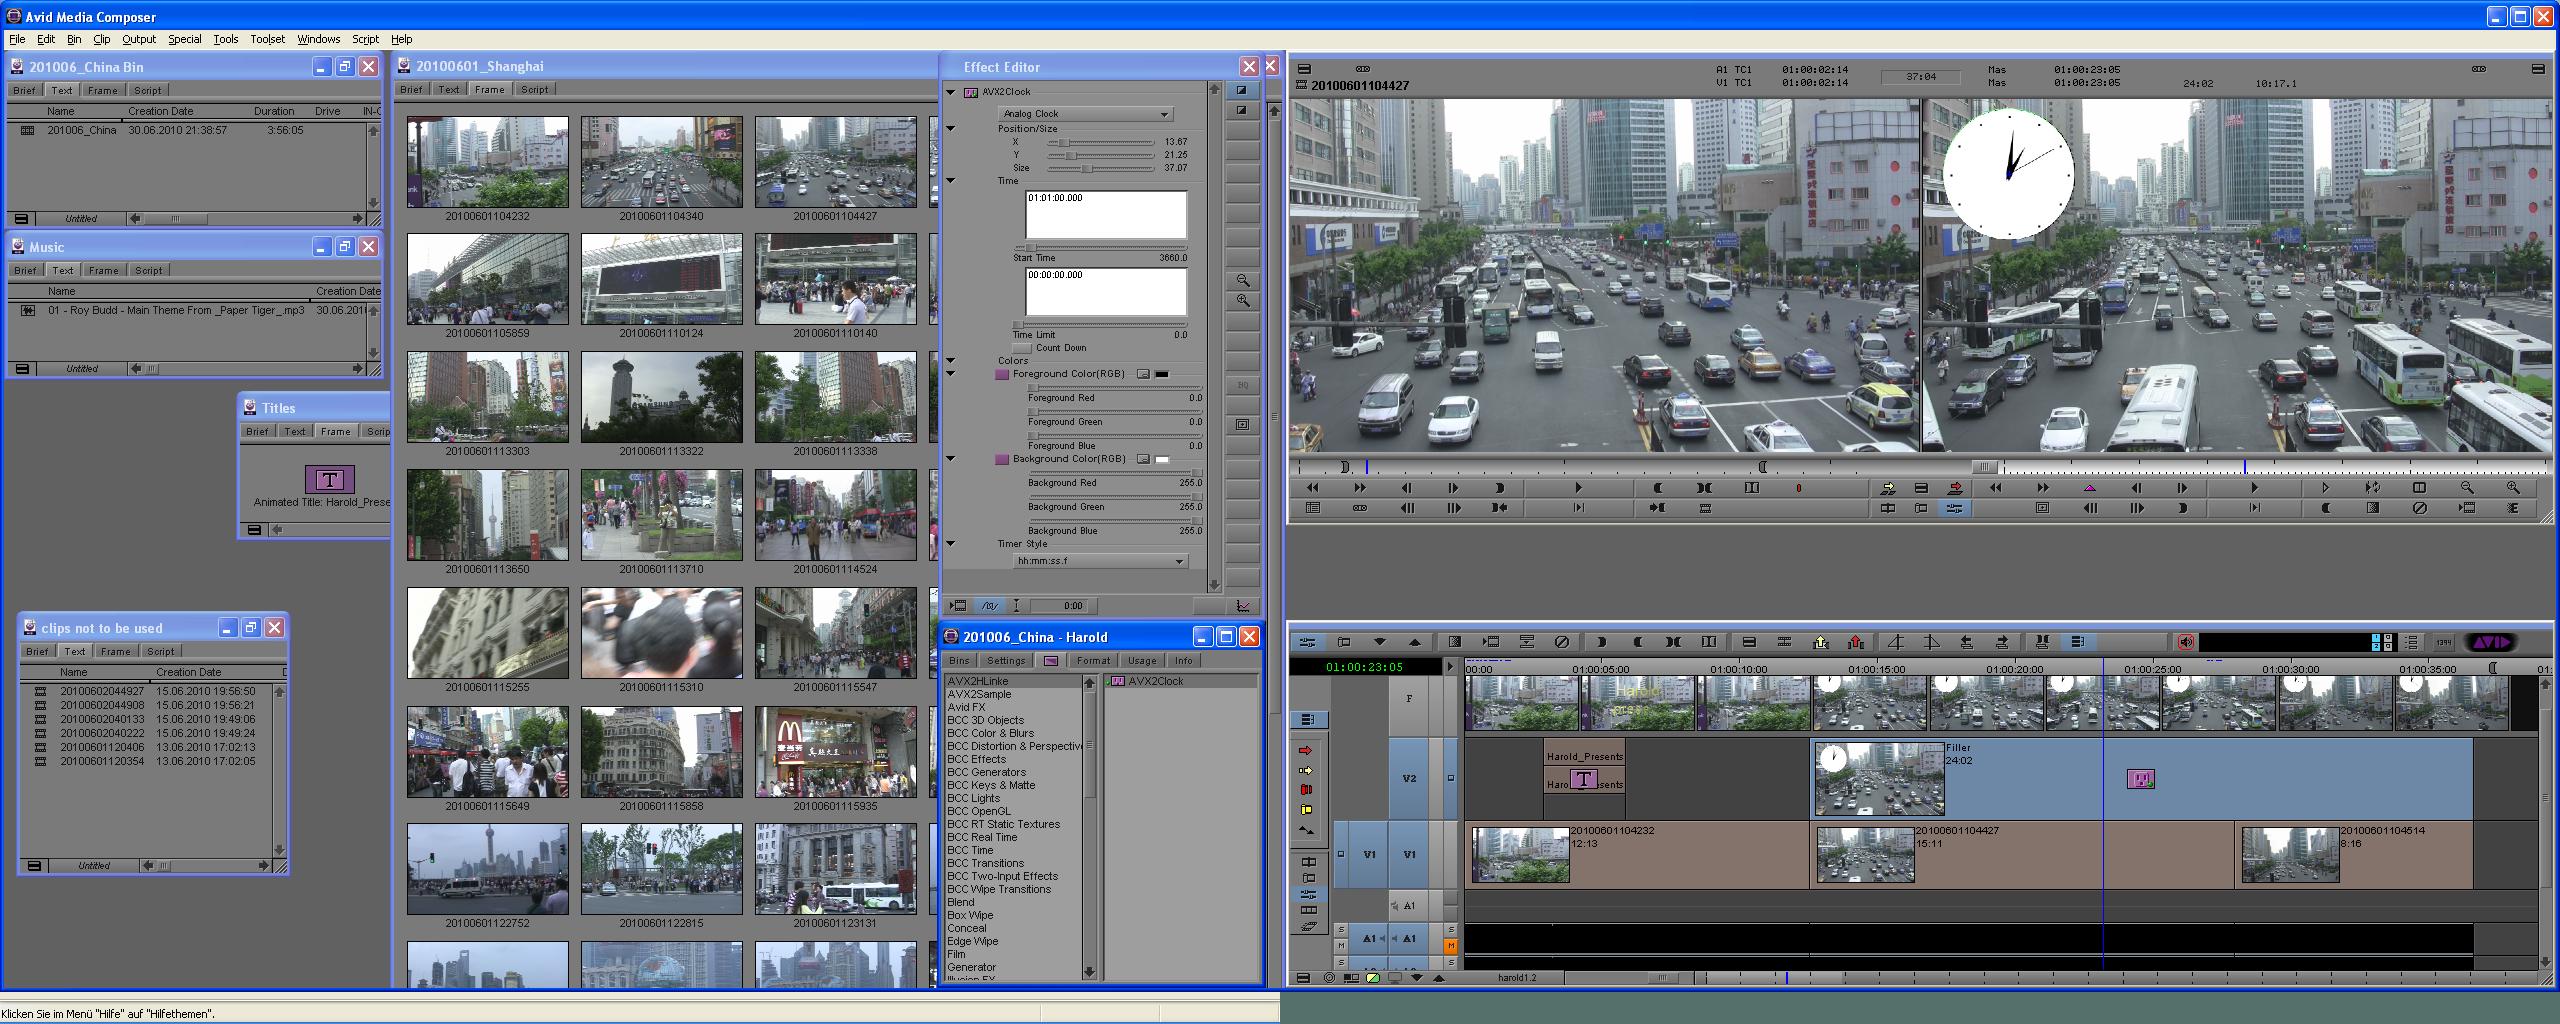This screenshot has height=1024, width=2560.
Task: Click the purple Avid logo button
Action: [x=2490, y=642]
